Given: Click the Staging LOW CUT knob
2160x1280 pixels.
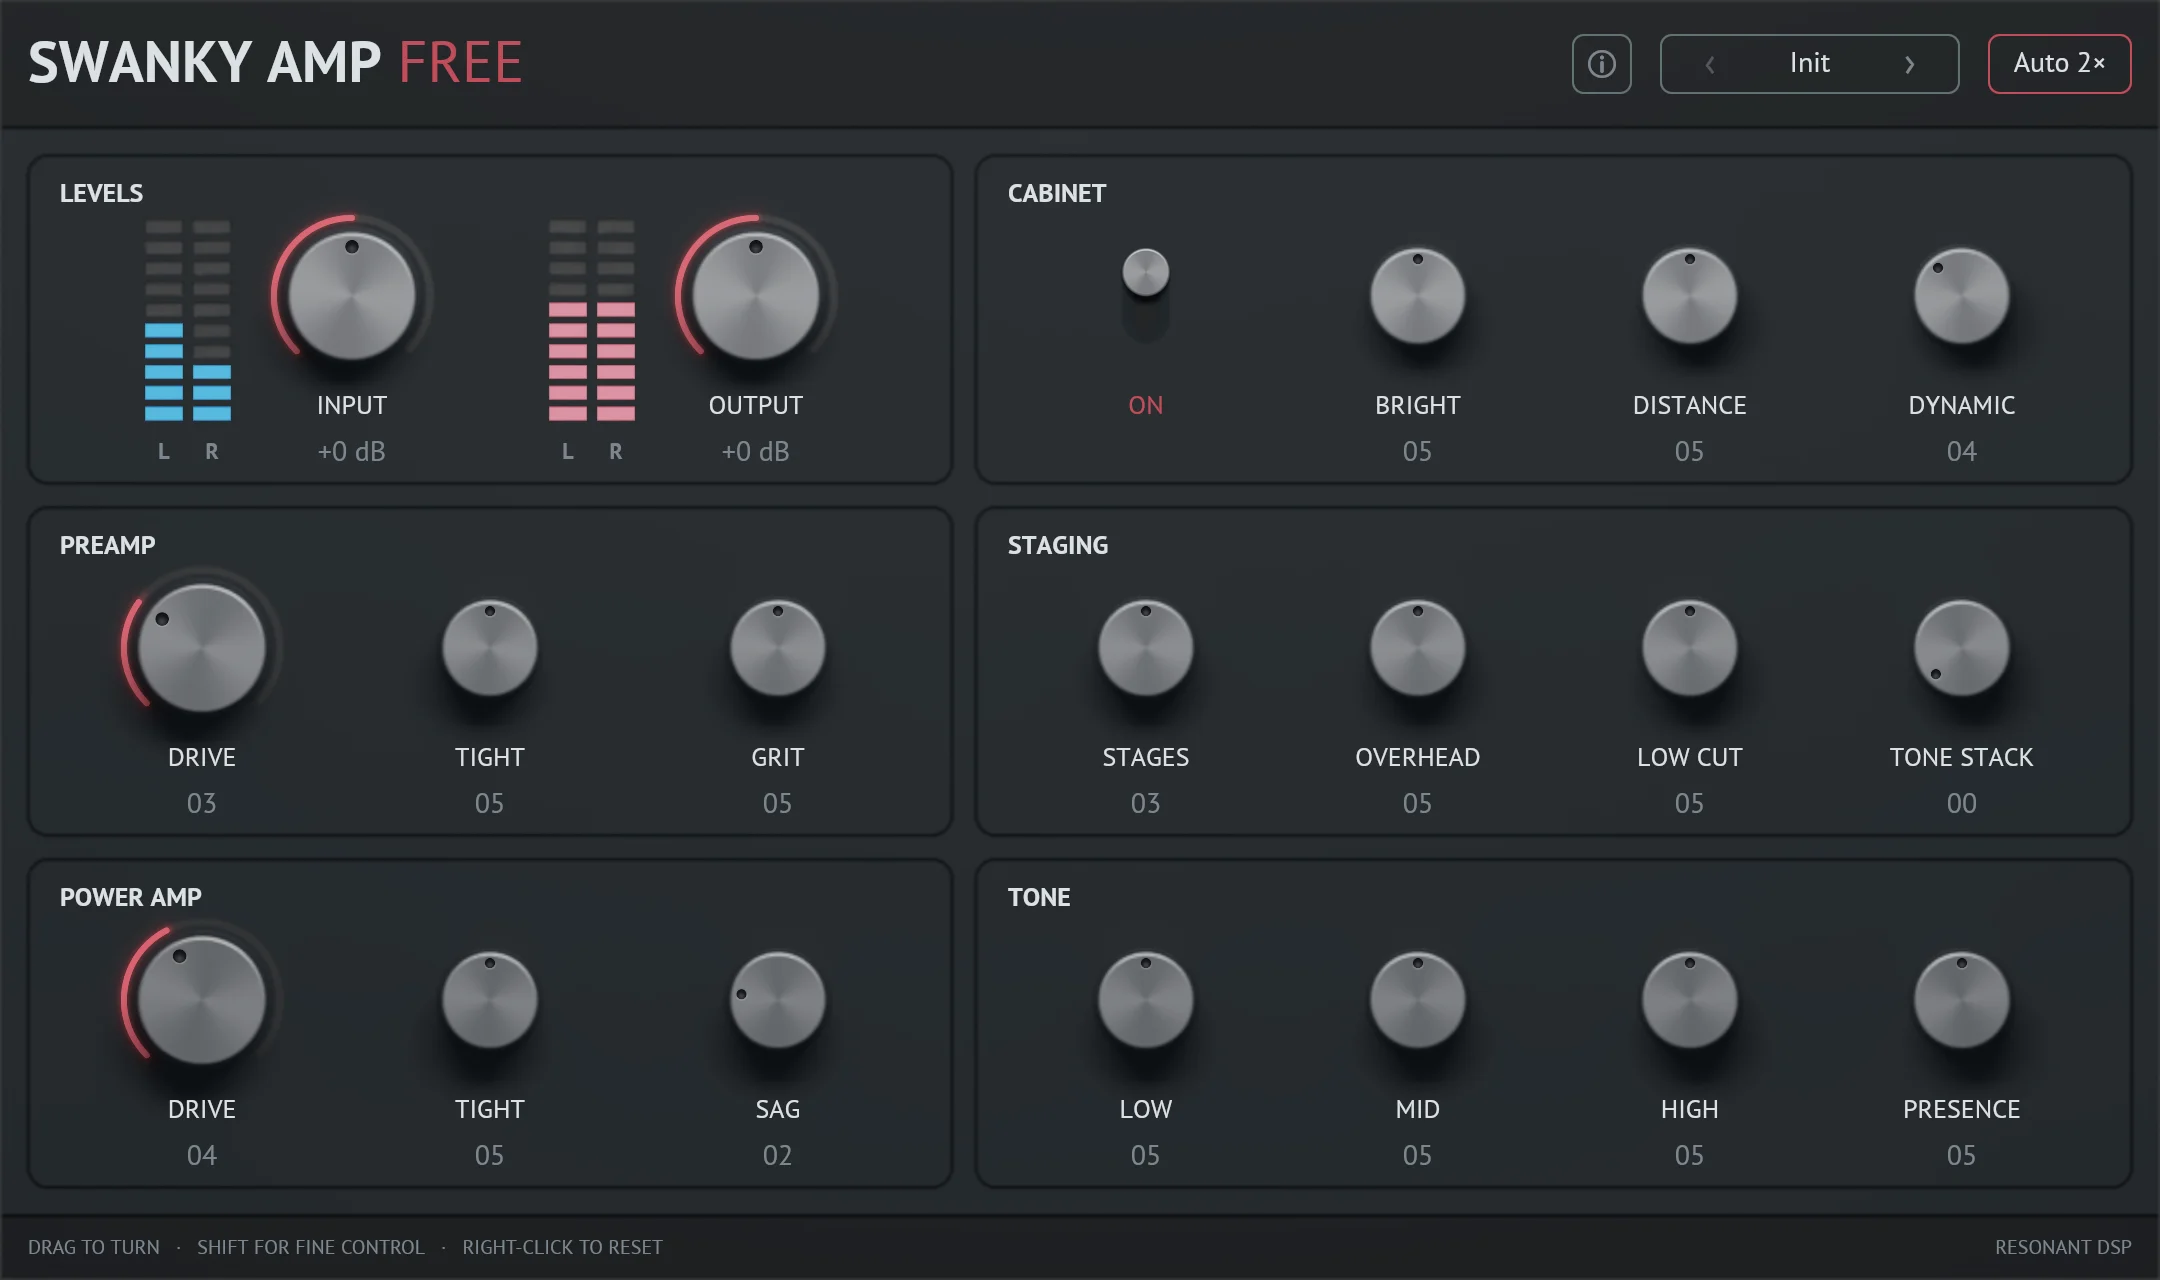Looking at the screenshot, I should (1689, 648).
